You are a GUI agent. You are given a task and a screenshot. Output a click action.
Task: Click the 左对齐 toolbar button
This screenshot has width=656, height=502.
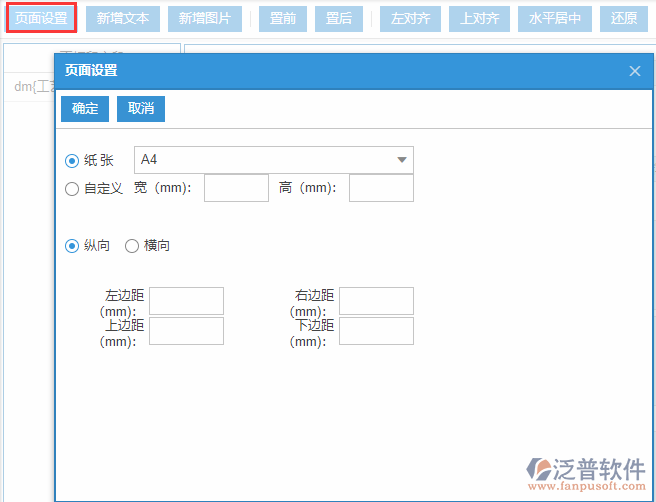(410, 19)
